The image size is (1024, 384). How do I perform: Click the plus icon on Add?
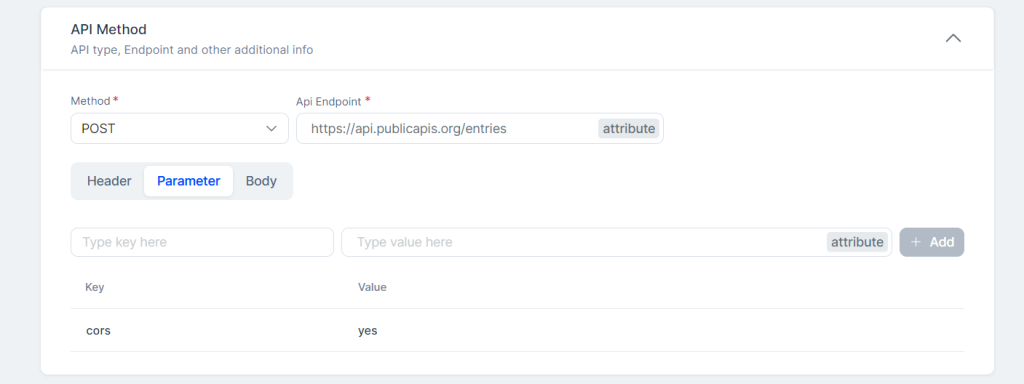[x=916, y=242]
